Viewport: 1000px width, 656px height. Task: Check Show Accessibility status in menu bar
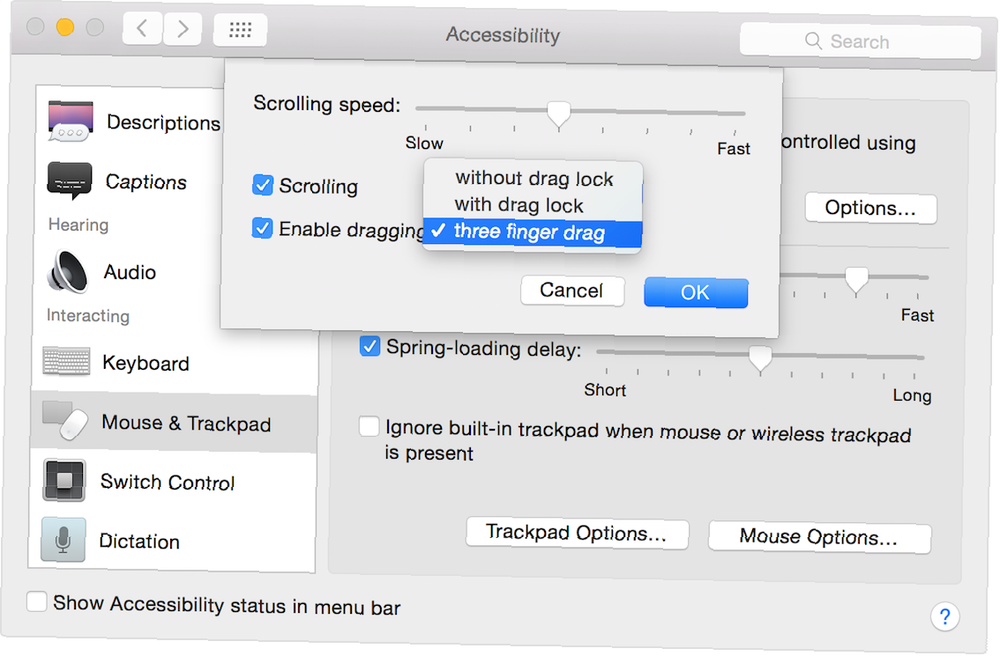coord(36,601)
